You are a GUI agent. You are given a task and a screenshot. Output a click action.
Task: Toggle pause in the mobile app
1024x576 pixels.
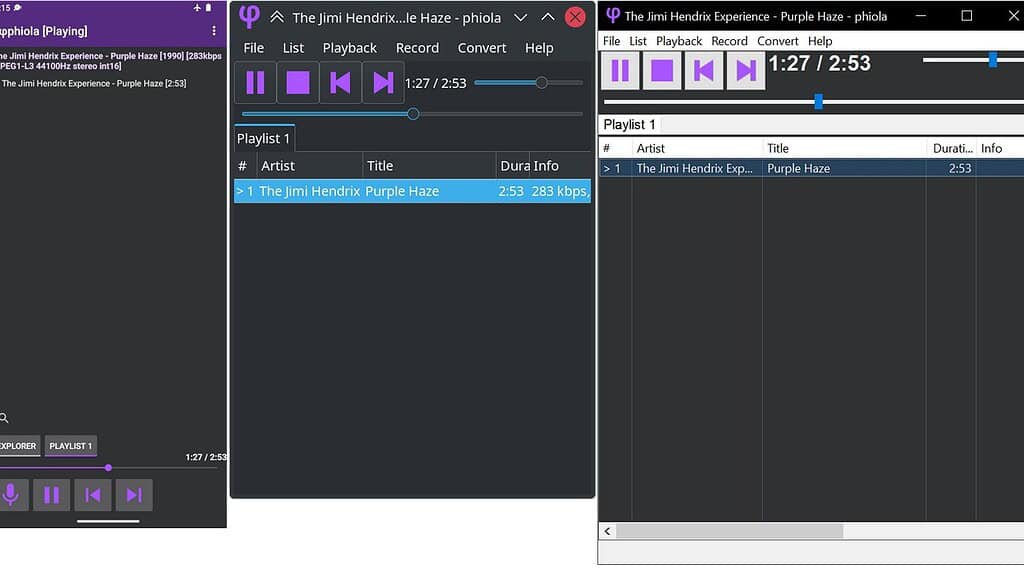click(x=52, y=494)
